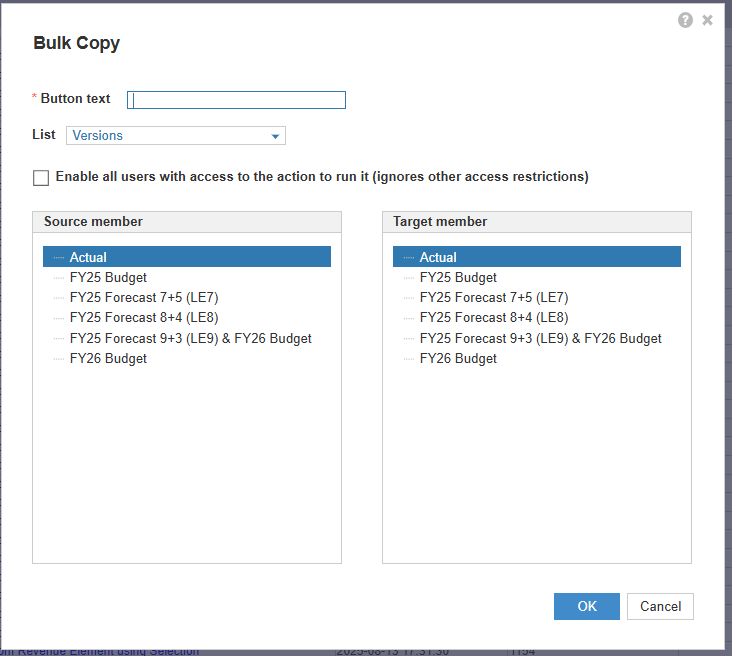Screen dimensions: 732x656
Task: Pick FY25 Forecast 8+4 (LE8) as target
Action: coord(494,317)
